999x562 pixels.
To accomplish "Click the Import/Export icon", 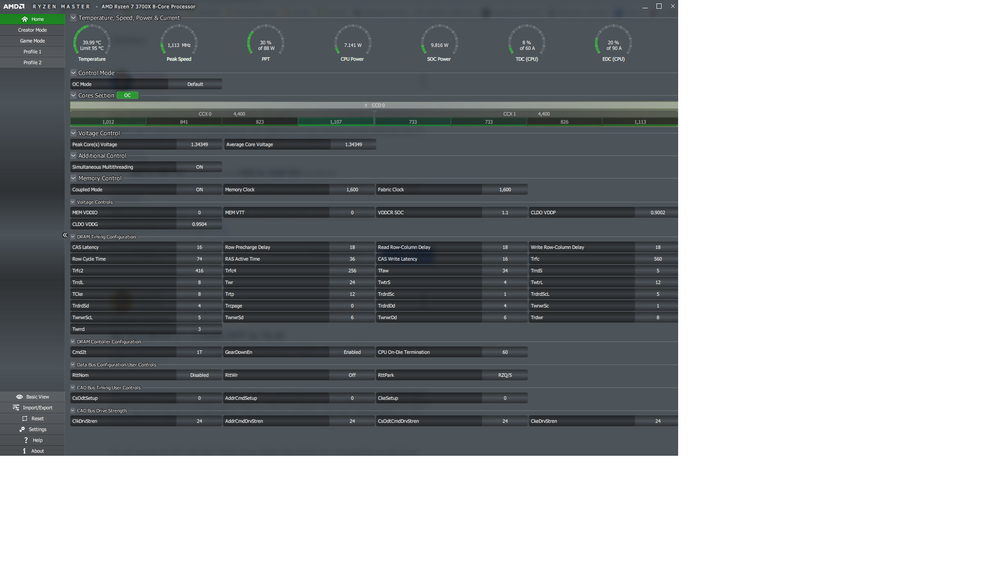I will 16,407.
